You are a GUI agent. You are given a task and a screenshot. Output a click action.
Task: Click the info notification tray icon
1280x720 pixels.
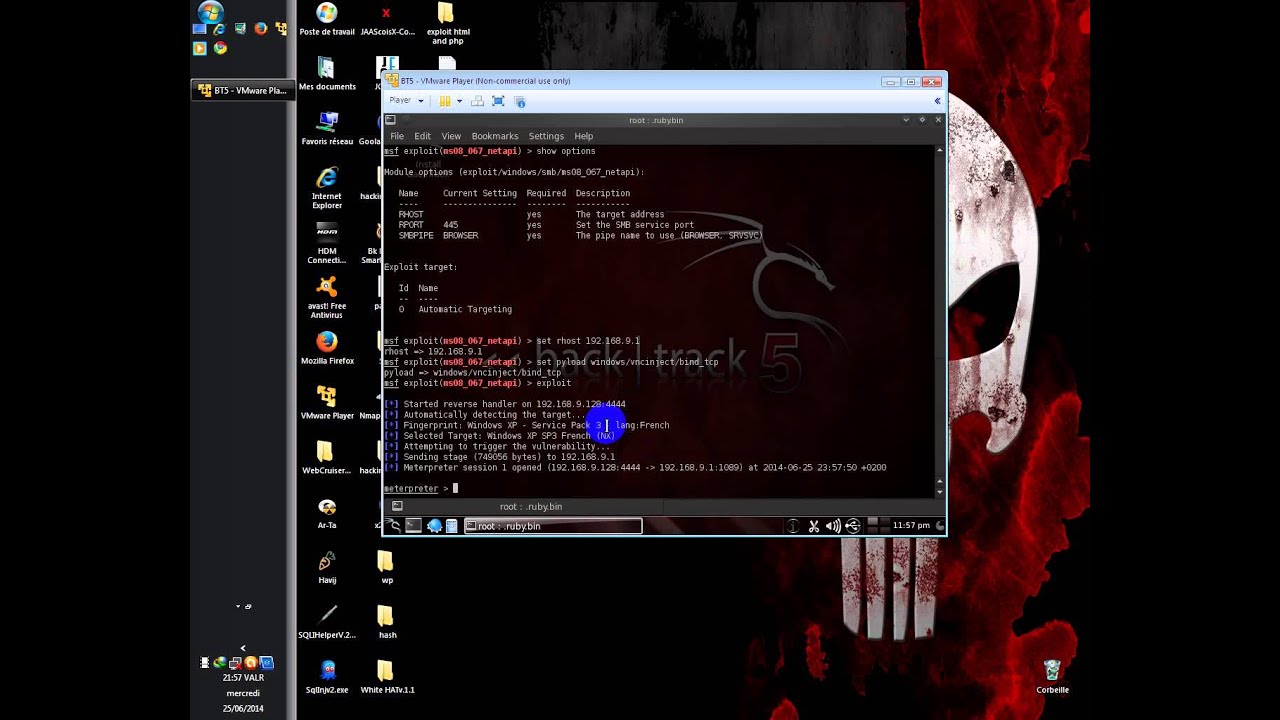(794, 526)
